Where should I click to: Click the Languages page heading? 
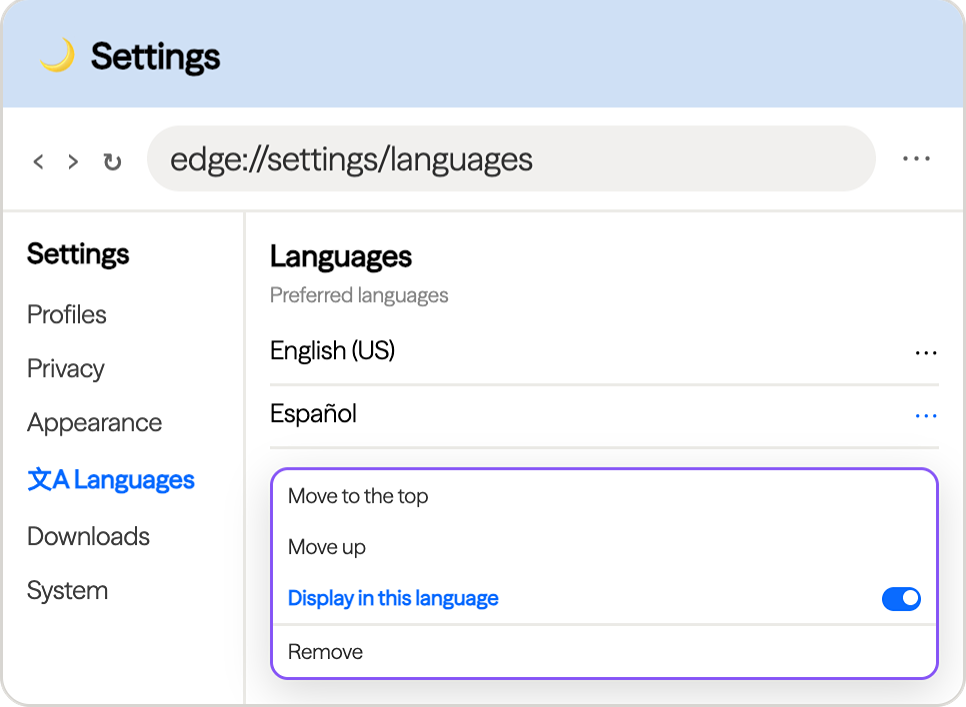pos(341,256)
